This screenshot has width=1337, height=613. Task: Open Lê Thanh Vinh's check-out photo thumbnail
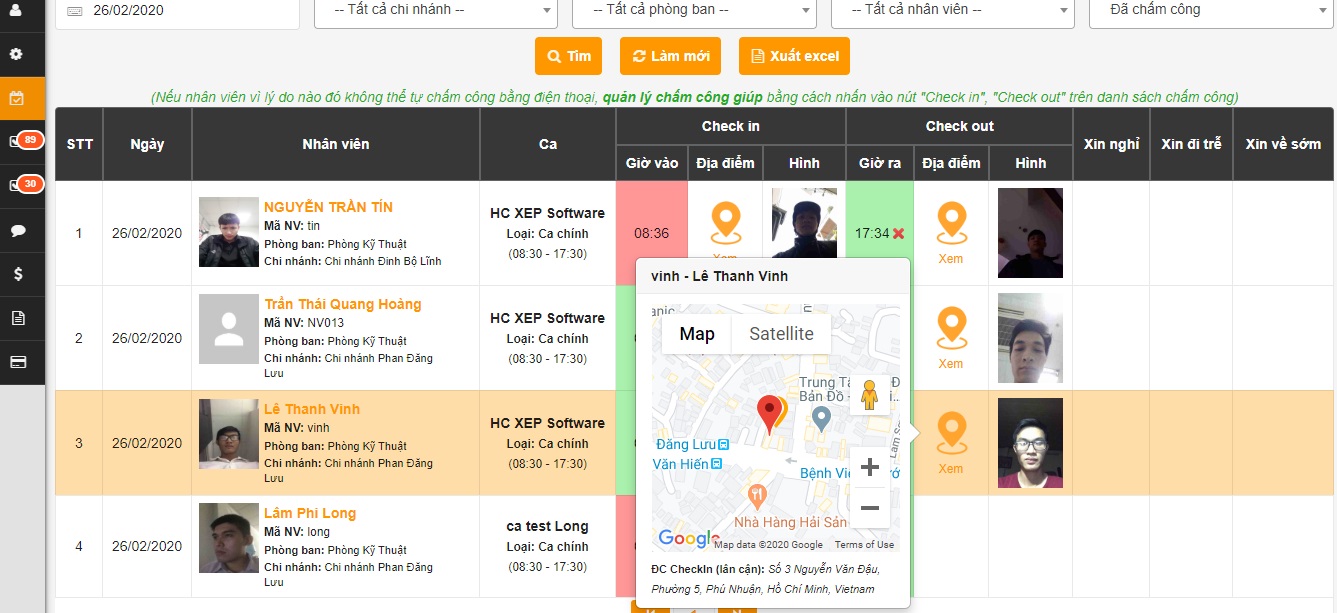click(x=1030, y=442)
